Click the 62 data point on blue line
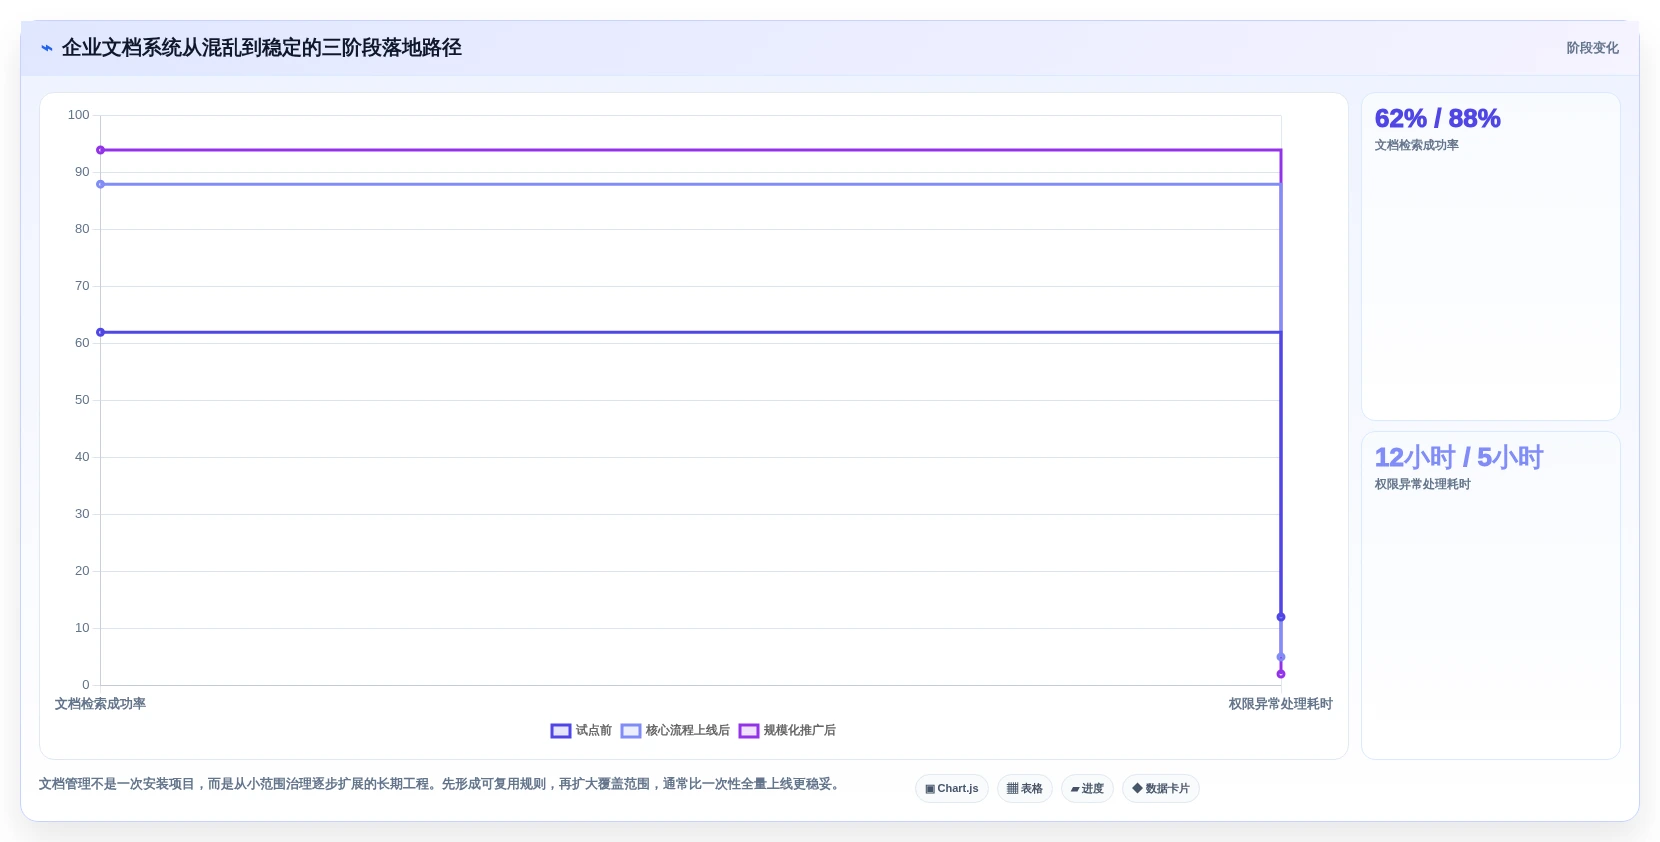Image resolution: width=1660 pixels, height=842 pixels. point(100,332)
